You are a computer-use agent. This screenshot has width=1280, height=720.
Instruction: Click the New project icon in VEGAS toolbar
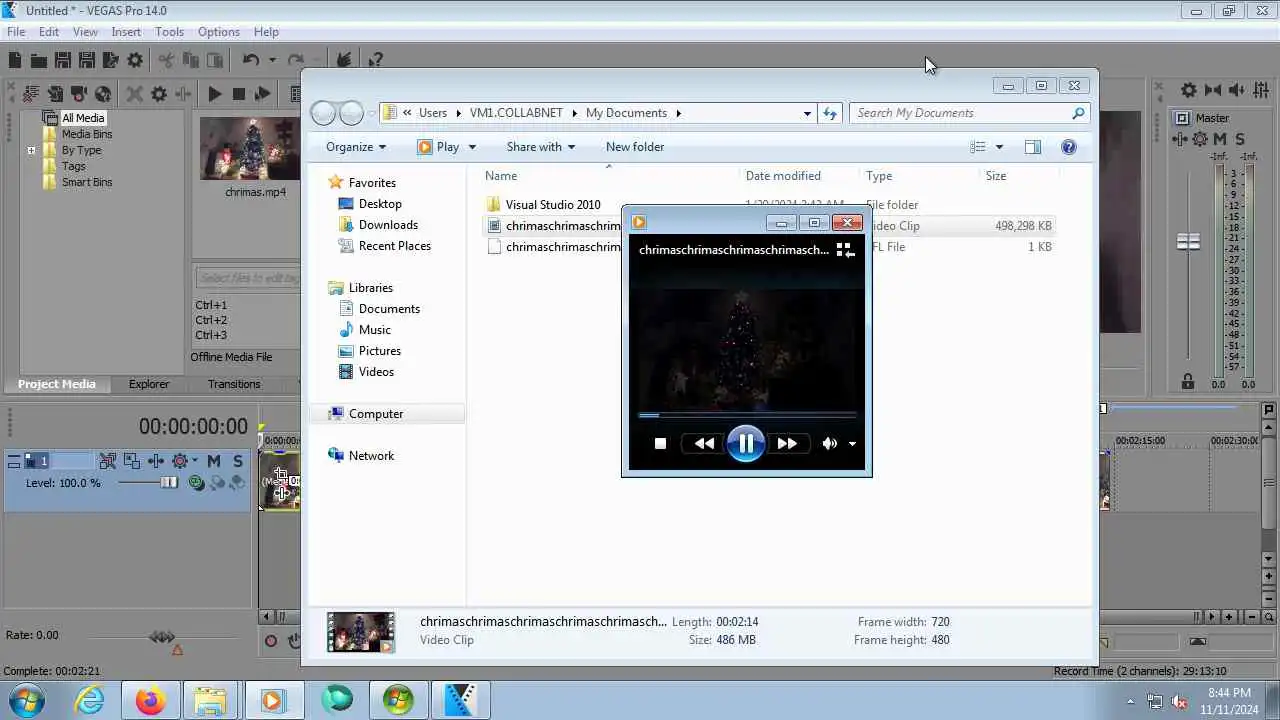[15, 61]
